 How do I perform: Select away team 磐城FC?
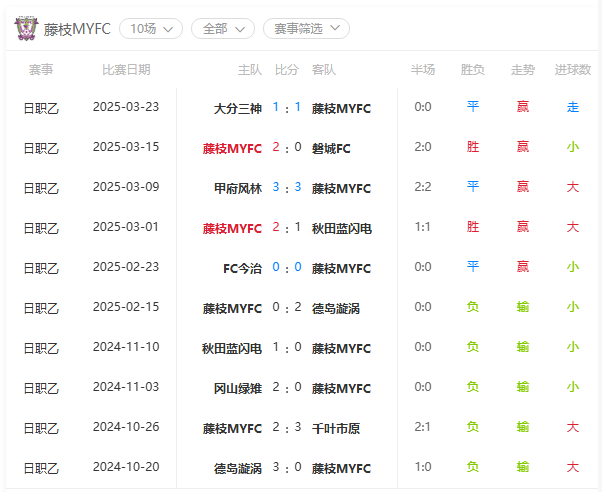coord(331,149)
